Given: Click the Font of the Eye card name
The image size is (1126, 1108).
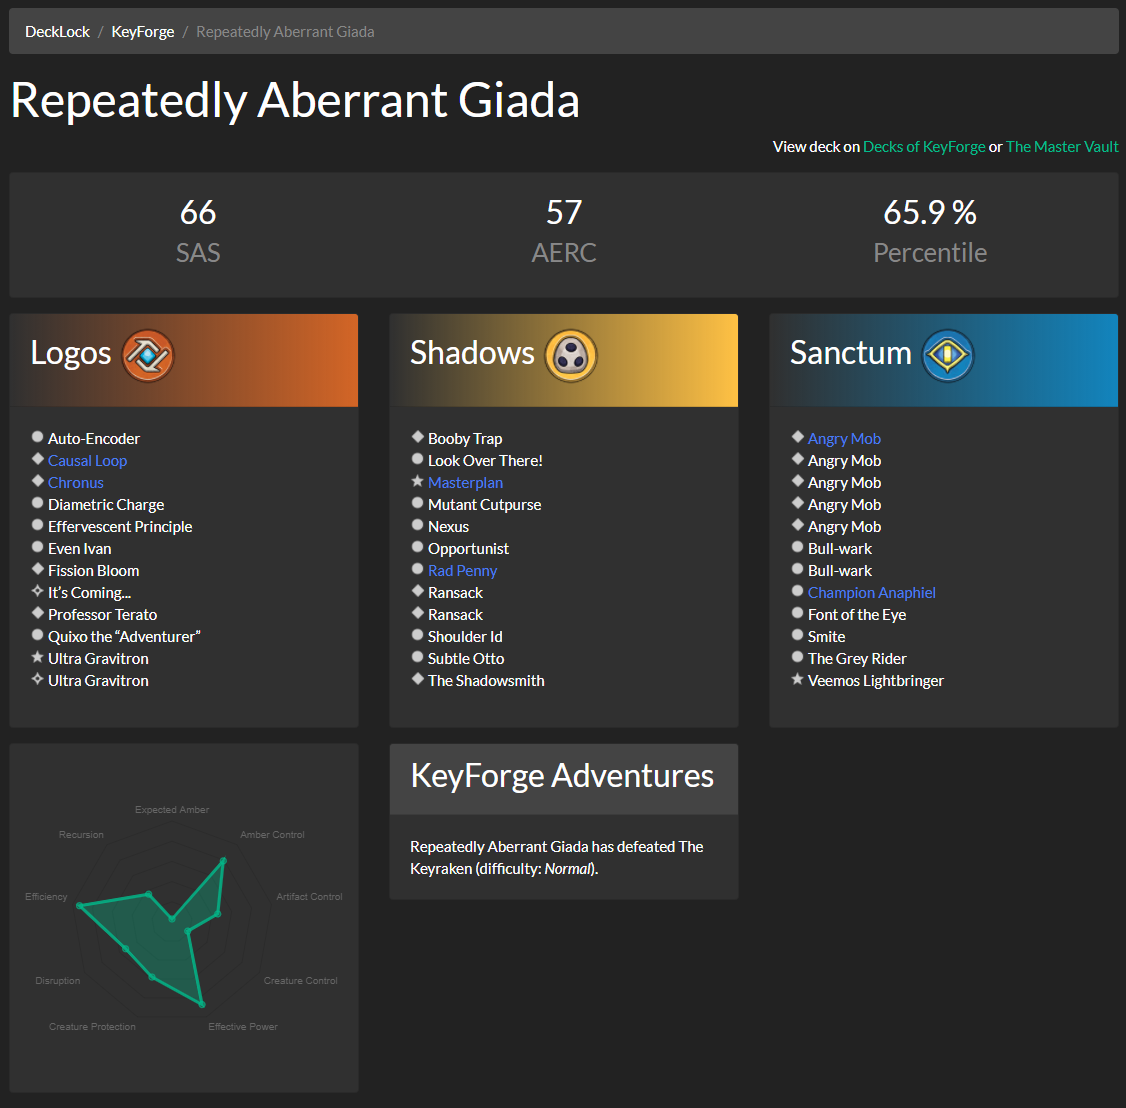Looking at the screenshot, I should pos(857,615).
